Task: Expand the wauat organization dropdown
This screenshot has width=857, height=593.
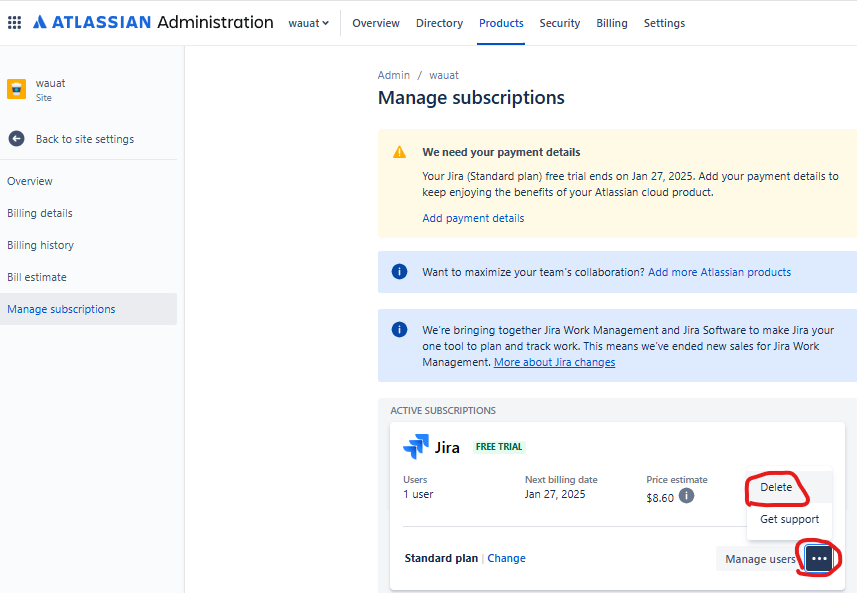Action: (309, 23)
